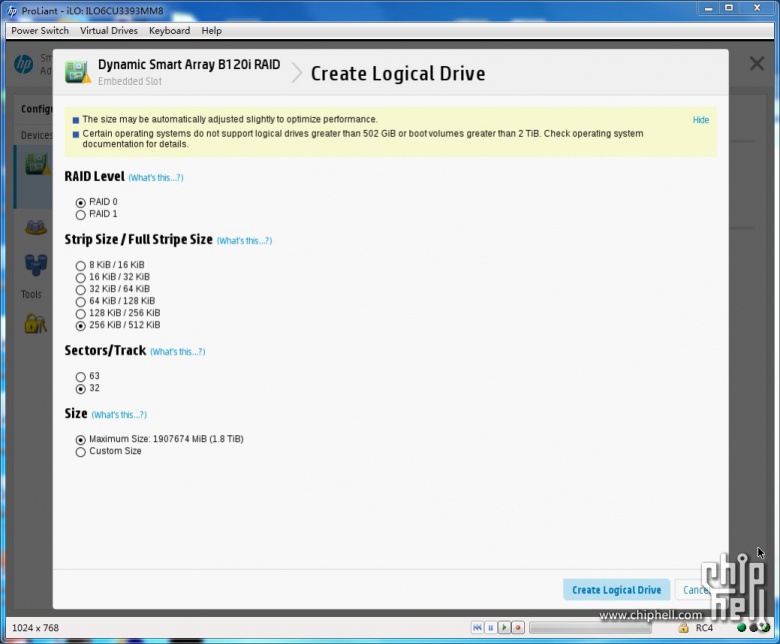This screenshot has height=644, width=780.
Task: Click the pause playback control
Action: pyautogui.click(x=490, y=628)
